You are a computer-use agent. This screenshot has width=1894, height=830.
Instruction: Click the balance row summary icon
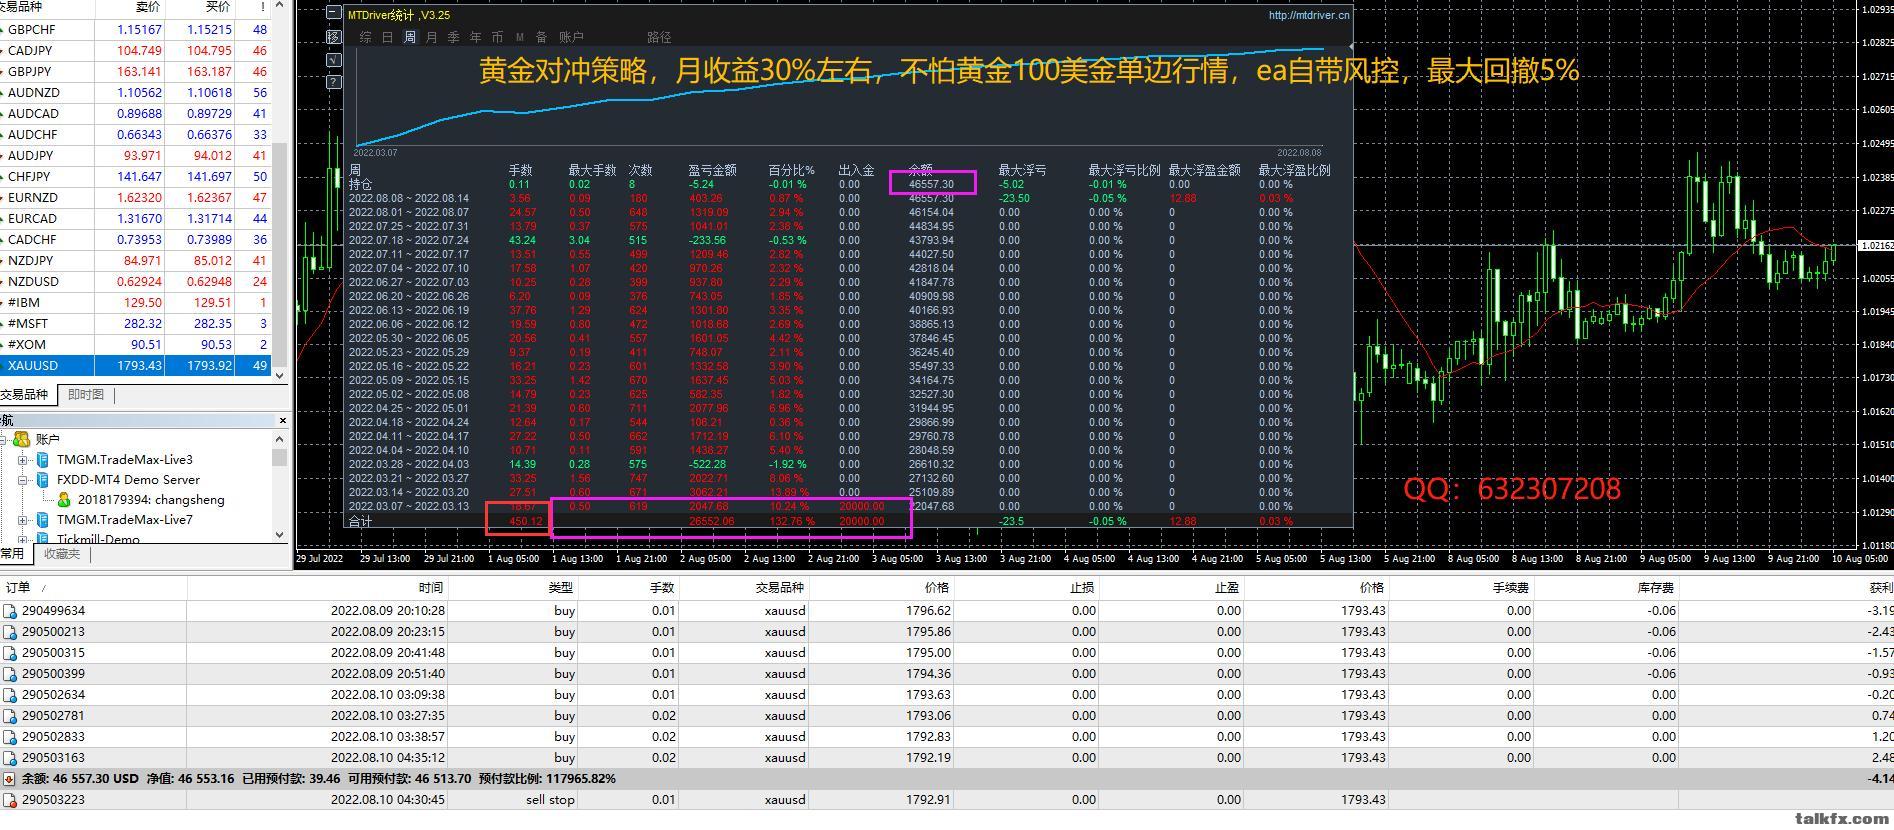coord(10,779)
